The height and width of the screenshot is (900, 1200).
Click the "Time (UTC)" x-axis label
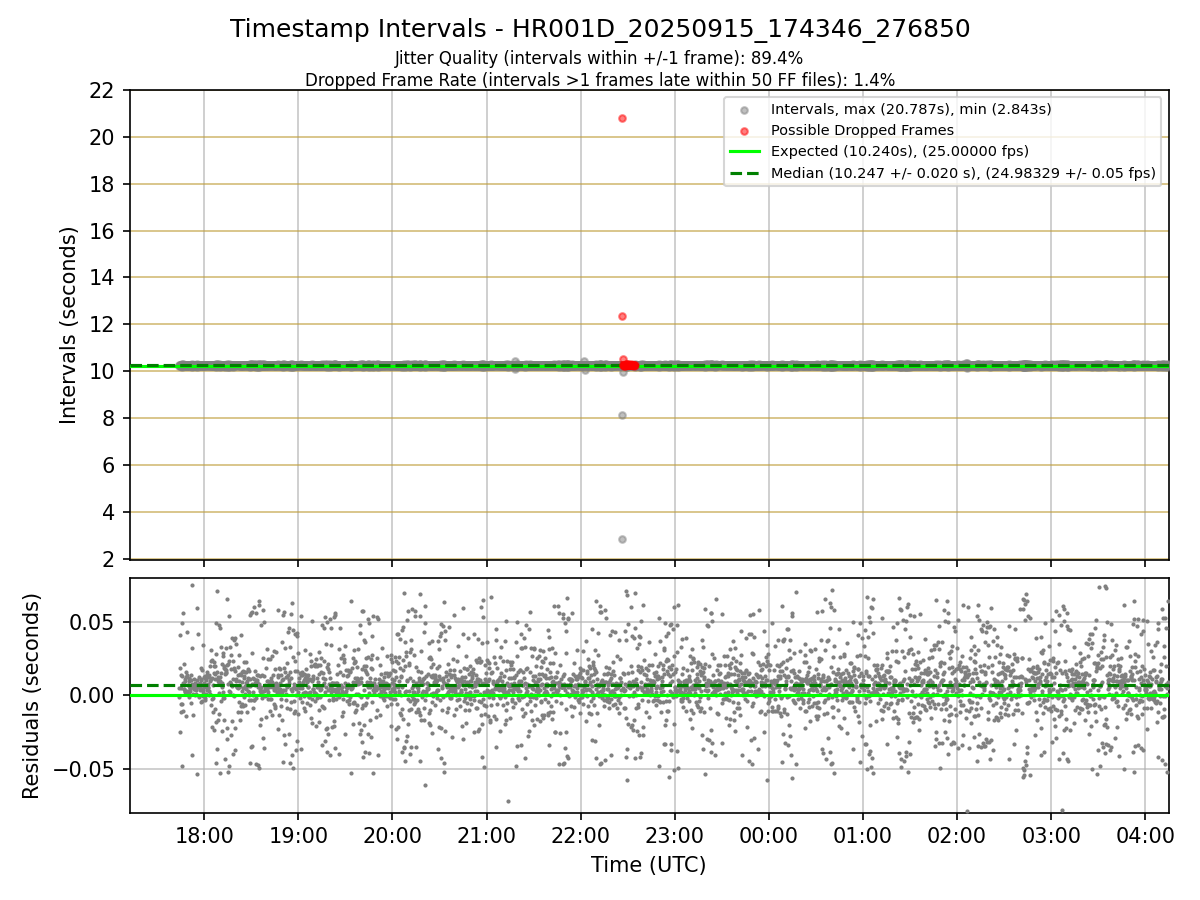(x=648, y=865)
